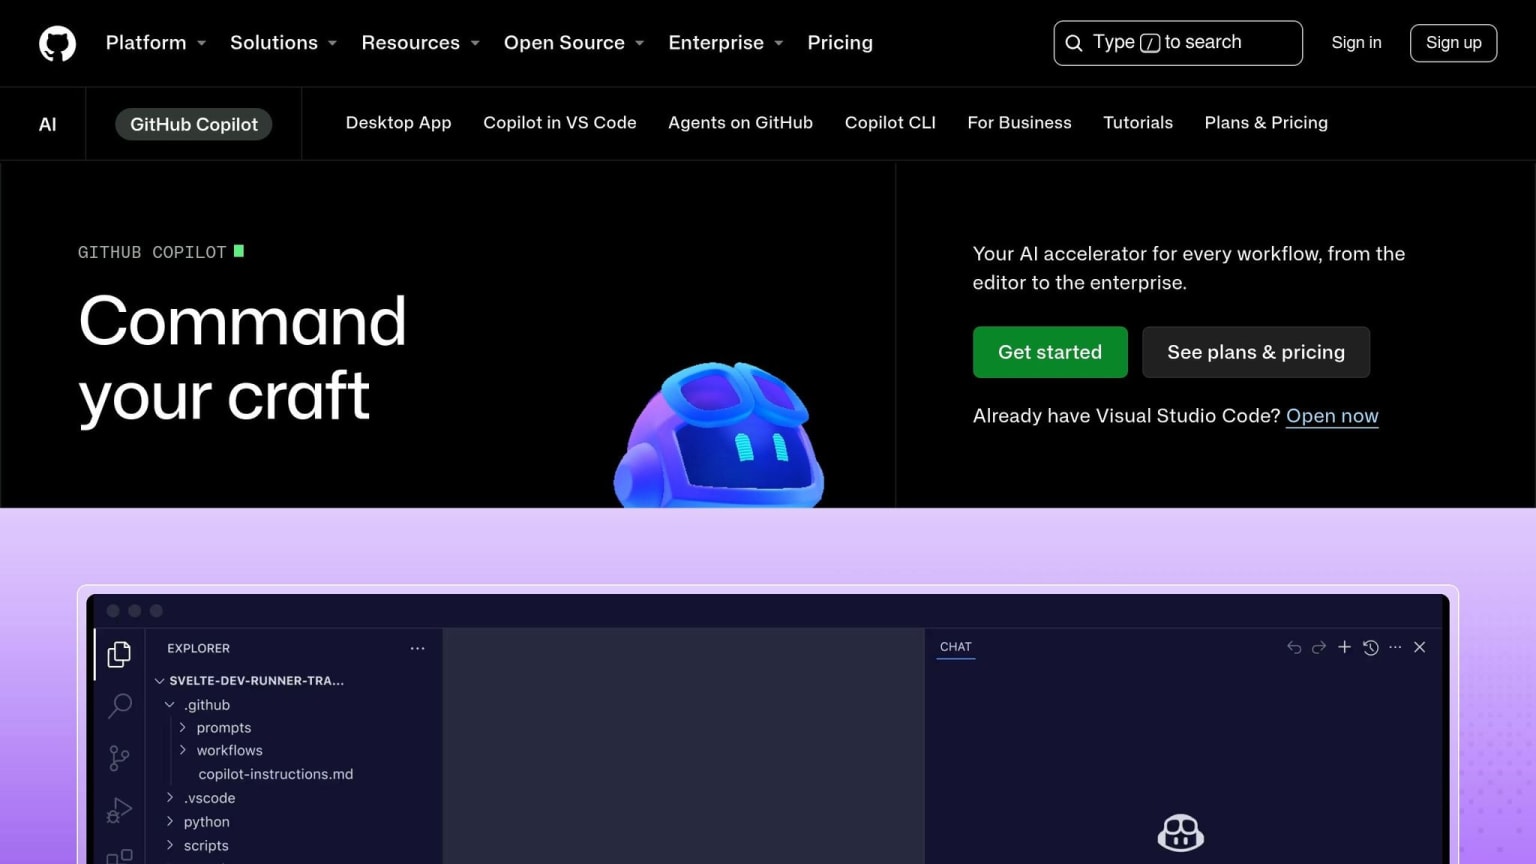Screen dimensions: 1536x864
Task: Click the Copilot mascot helmet illustration
Action: [x=719, y=435]
